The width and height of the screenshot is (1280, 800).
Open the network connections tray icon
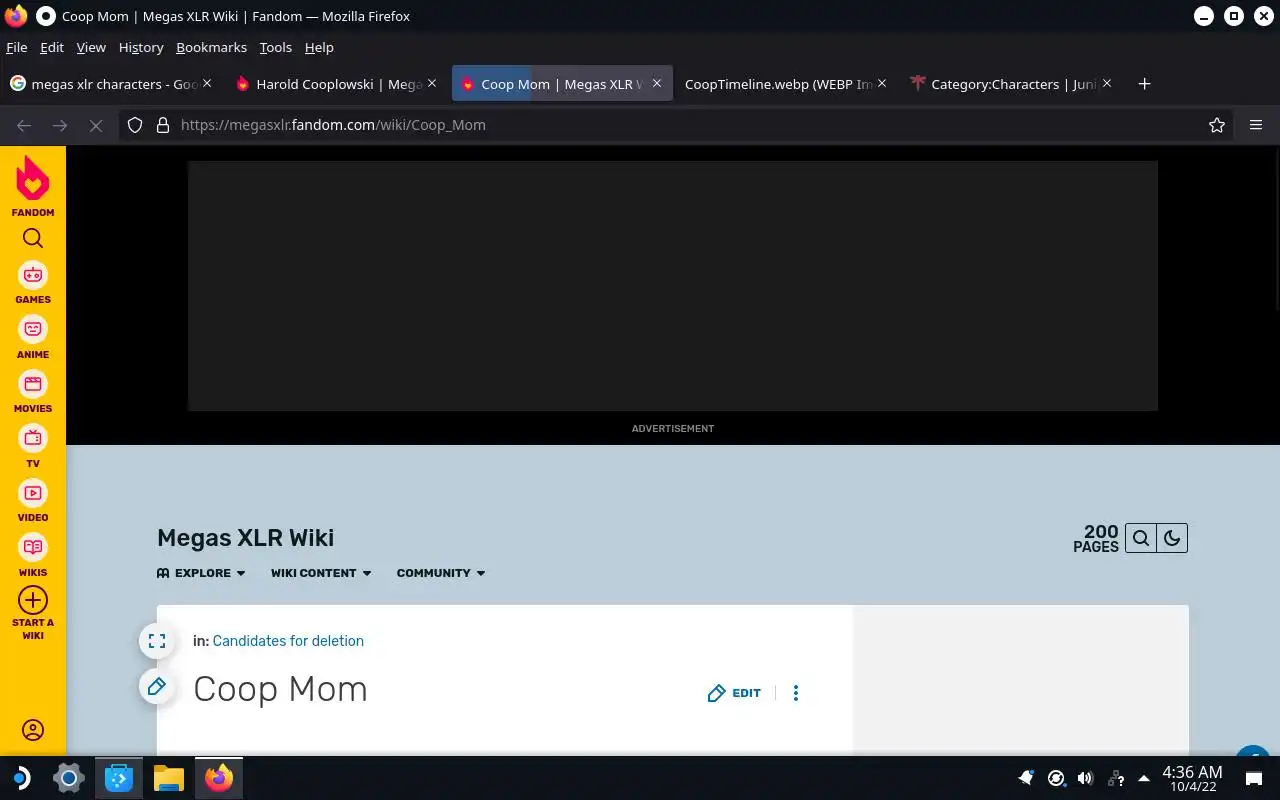coord(1116,778)
